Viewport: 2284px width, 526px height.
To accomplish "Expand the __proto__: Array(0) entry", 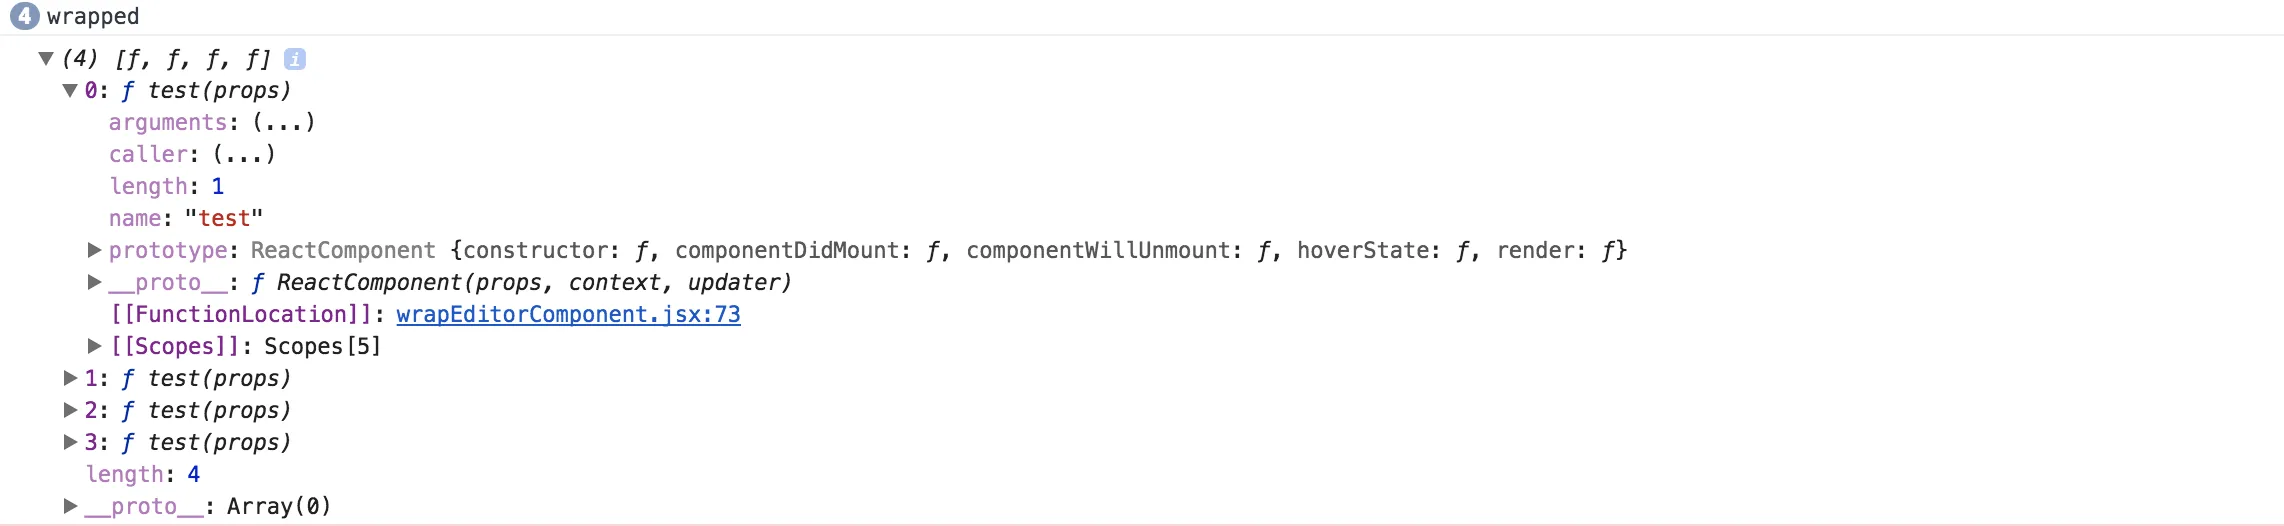I will click(70, 506).
